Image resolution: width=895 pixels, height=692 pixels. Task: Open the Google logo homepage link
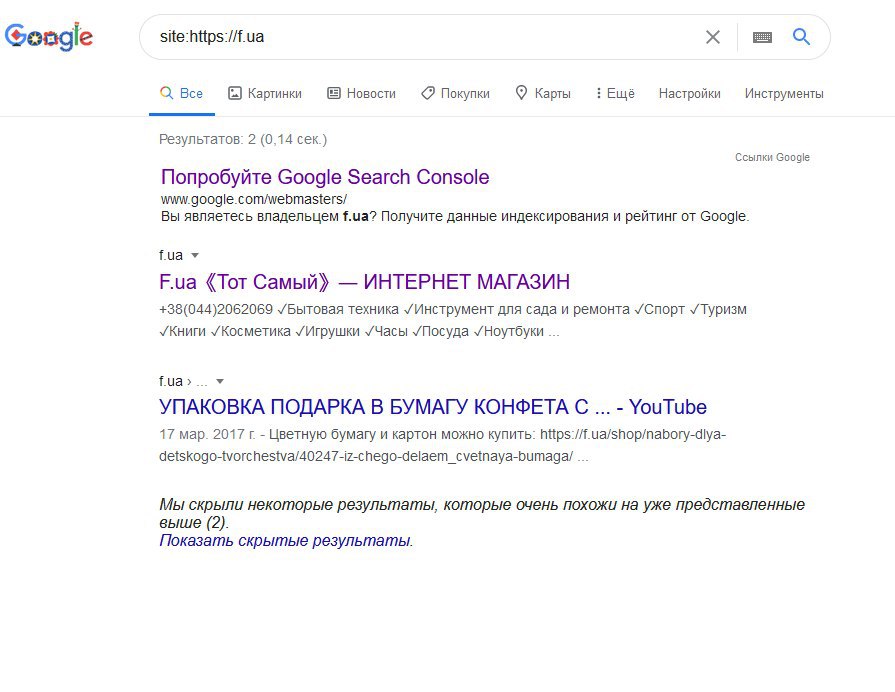49,37
